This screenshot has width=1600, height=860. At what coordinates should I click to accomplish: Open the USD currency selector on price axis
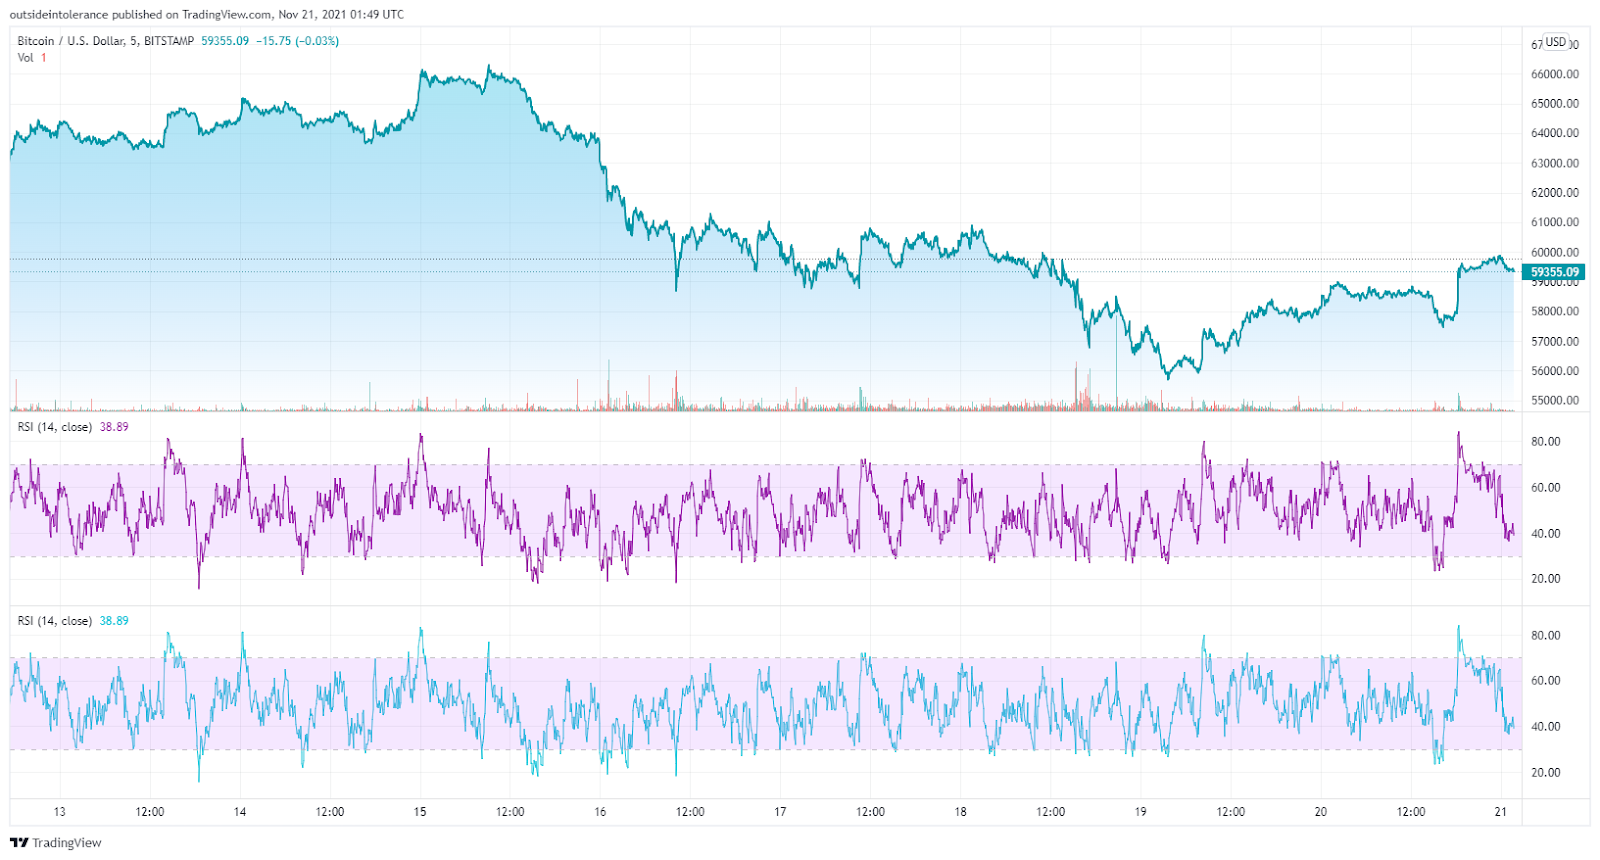click(x=1556, y=42)
